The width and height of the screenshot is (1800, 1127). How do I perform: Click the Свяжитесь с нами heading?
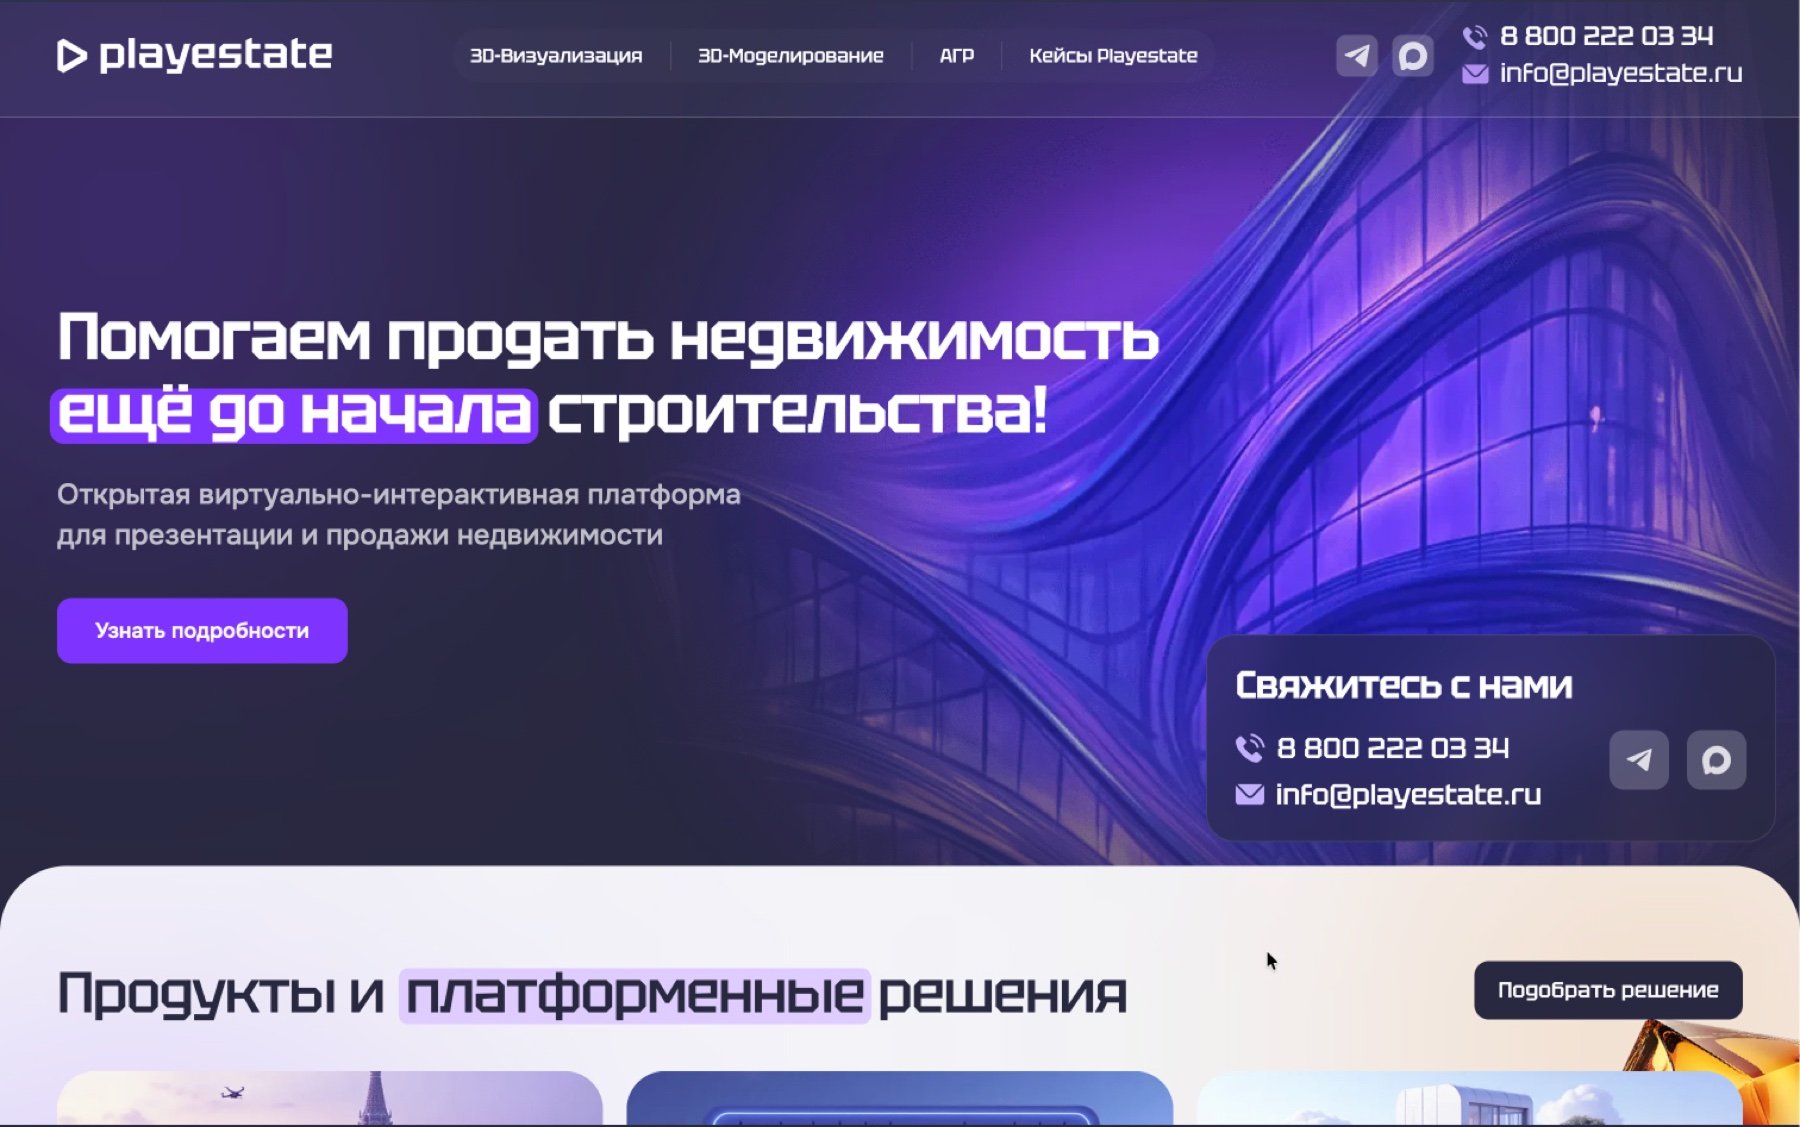point(1404,686)
